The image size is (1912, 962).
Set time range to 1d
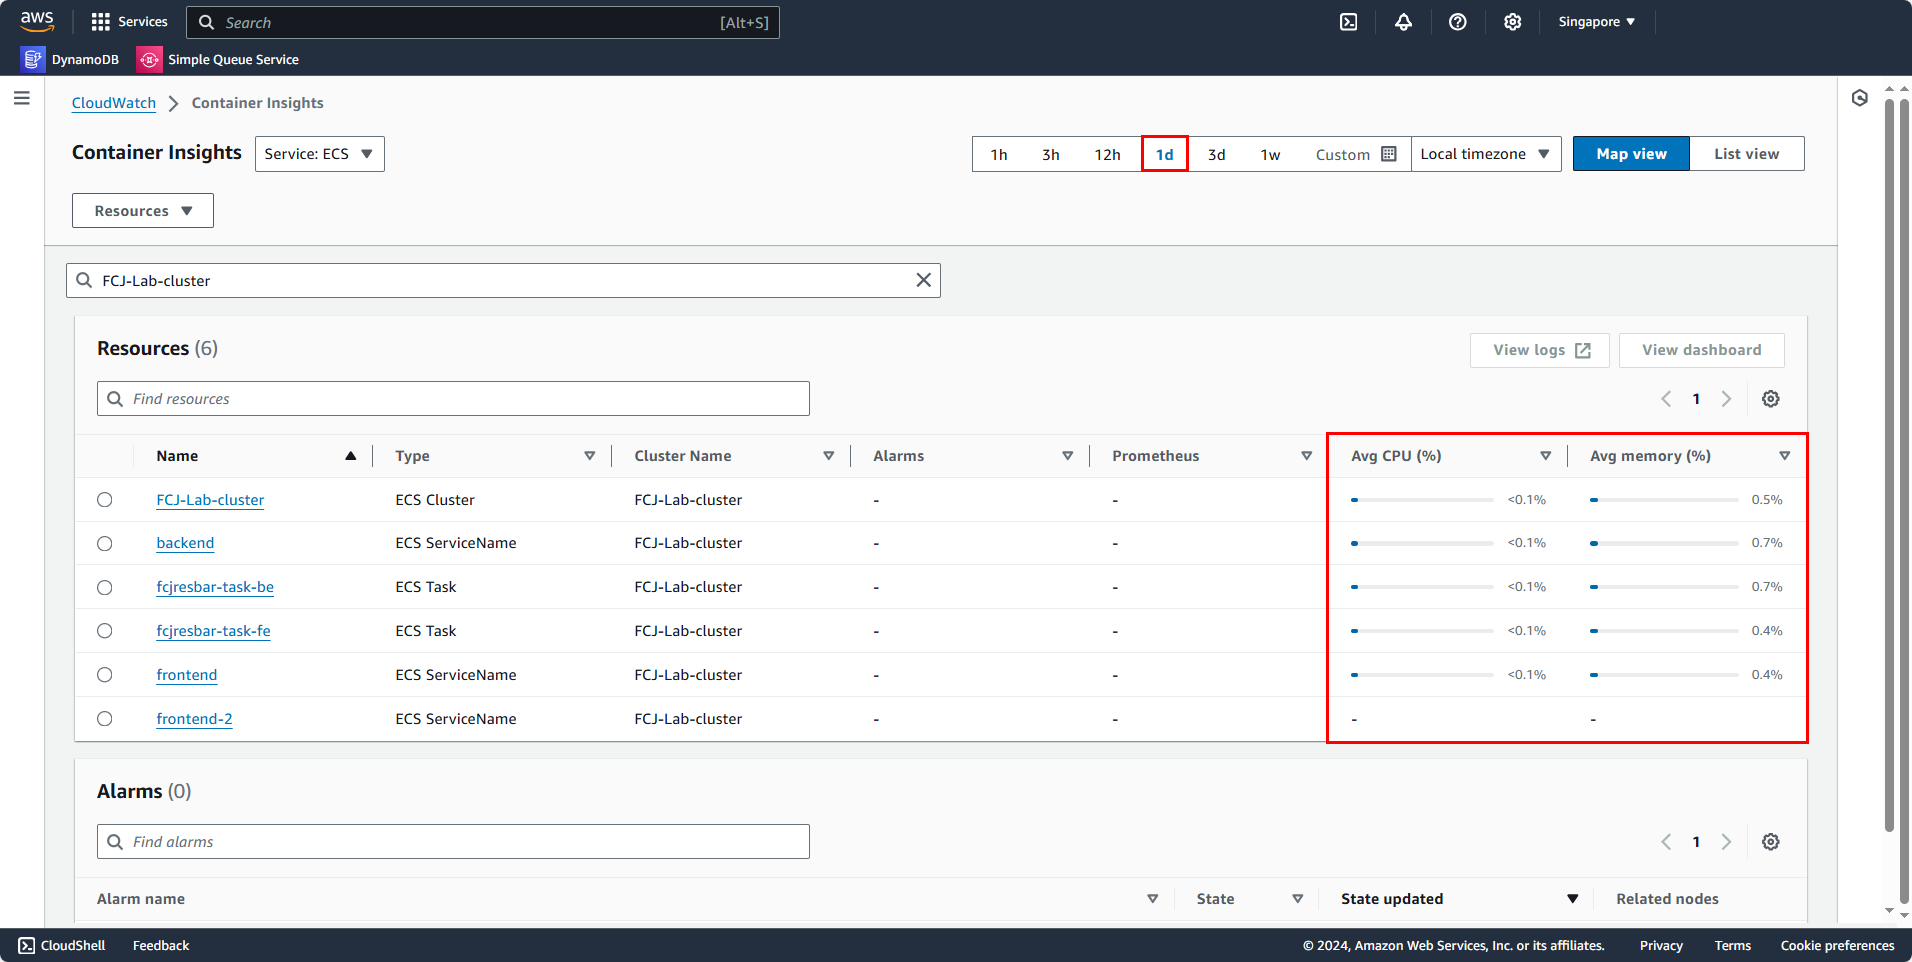pyautogui.click(x=1165, y=154)
